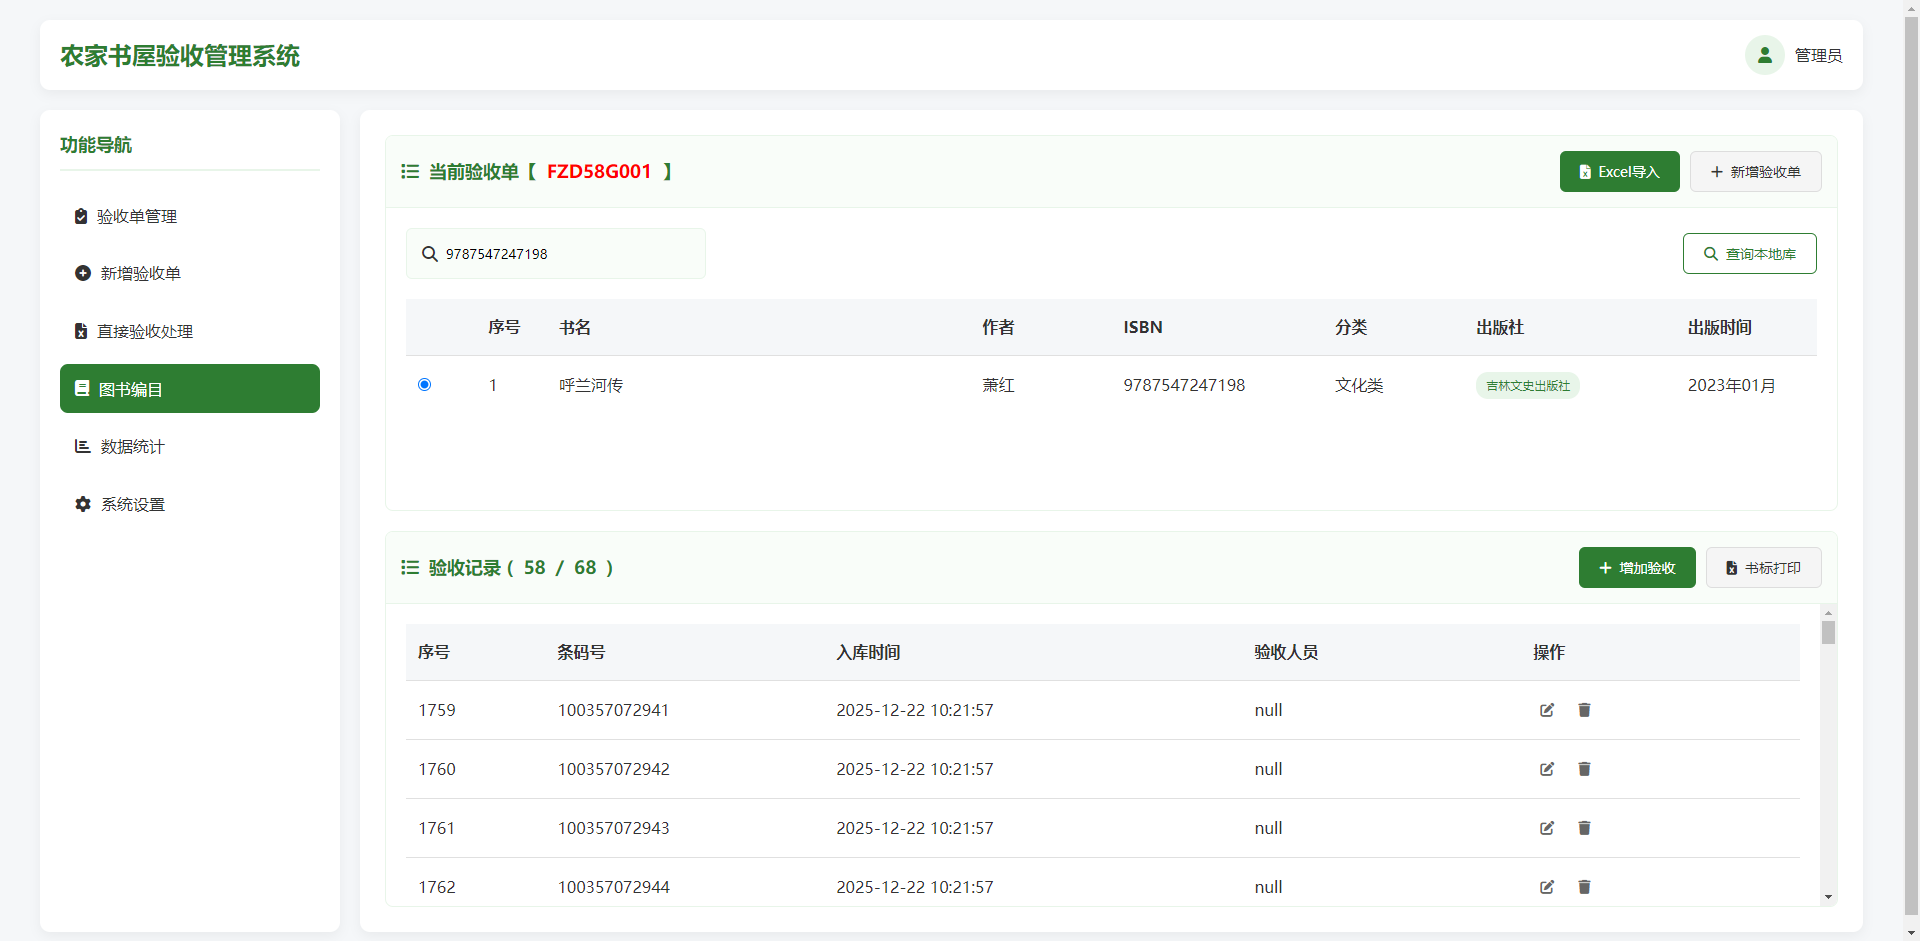Open 系统设置 from the navigation
1920x941 pixels.
pos(132,505)
